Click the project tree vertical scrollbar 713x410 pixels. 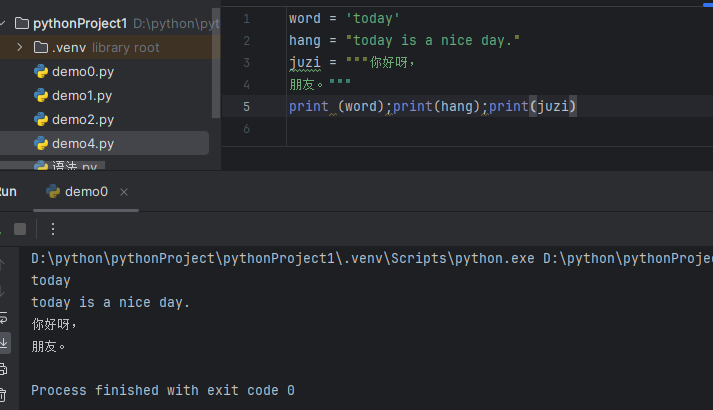click(x=216, y=64)
